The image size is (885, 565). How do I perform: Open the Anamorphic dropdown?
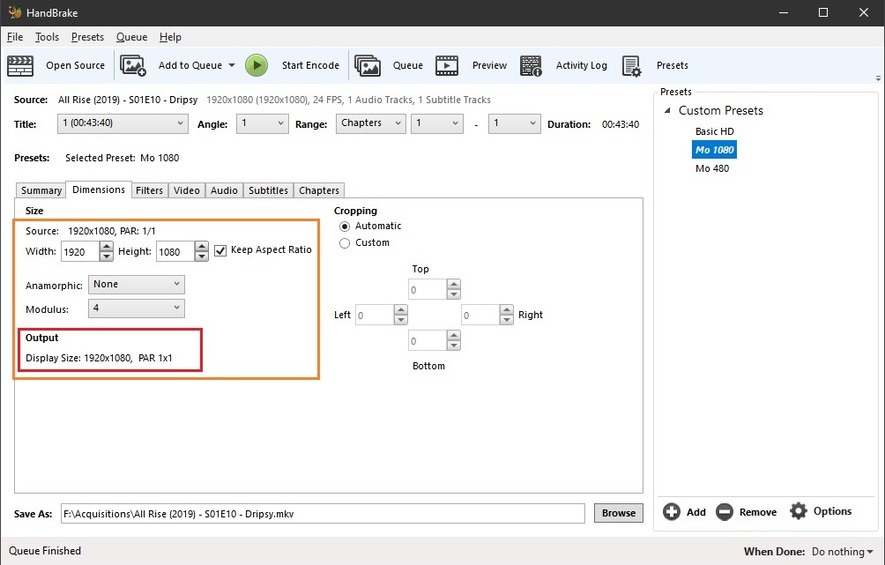click(x=136, y=284)
